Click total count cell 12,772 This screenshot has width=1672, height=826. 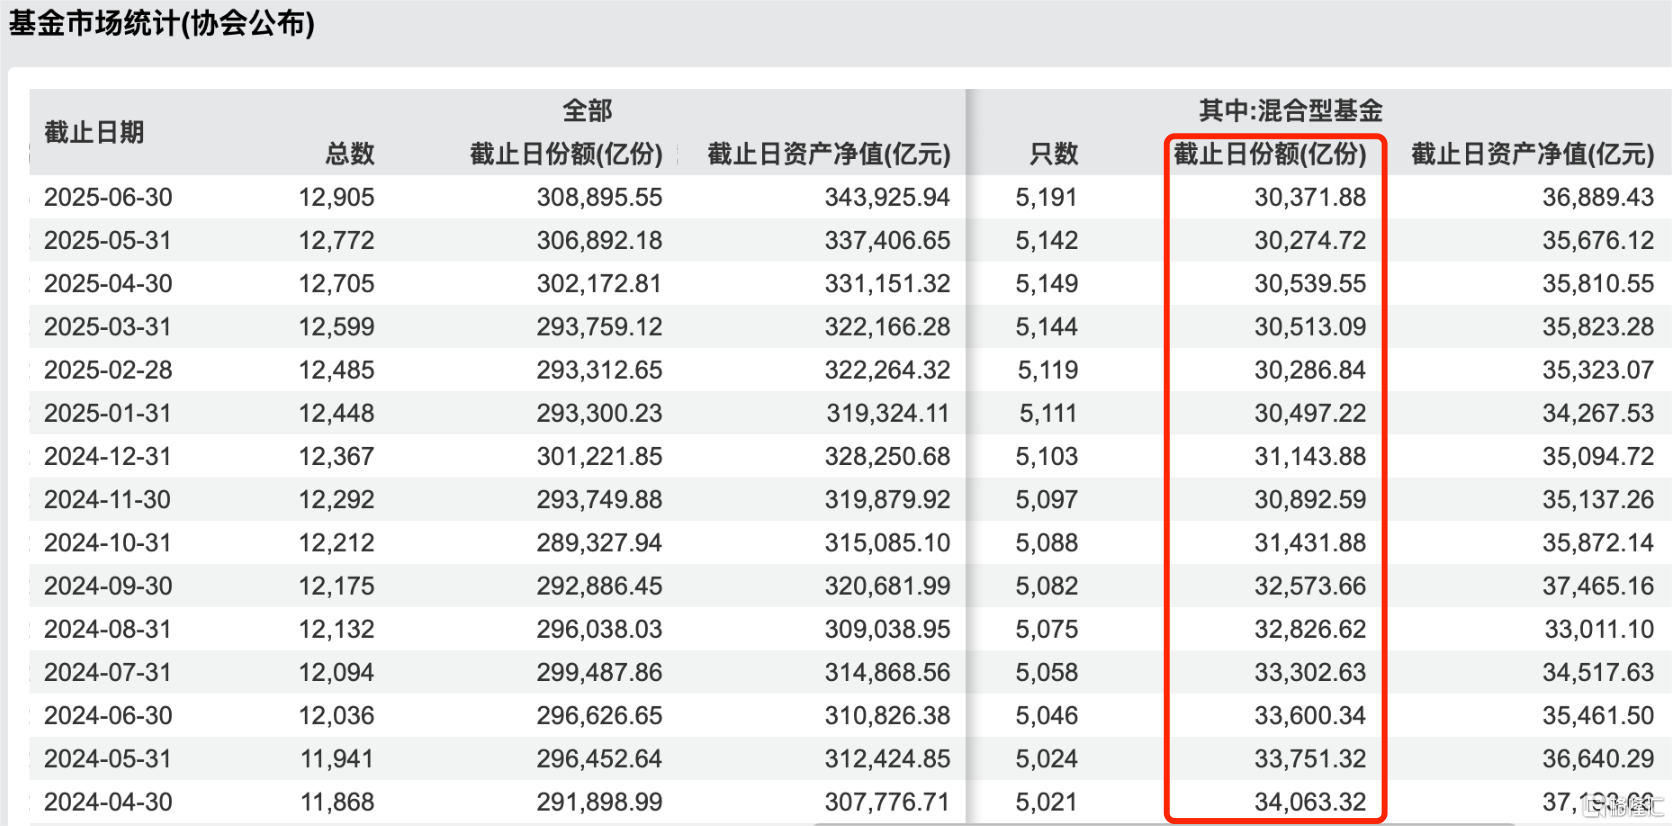337,240
